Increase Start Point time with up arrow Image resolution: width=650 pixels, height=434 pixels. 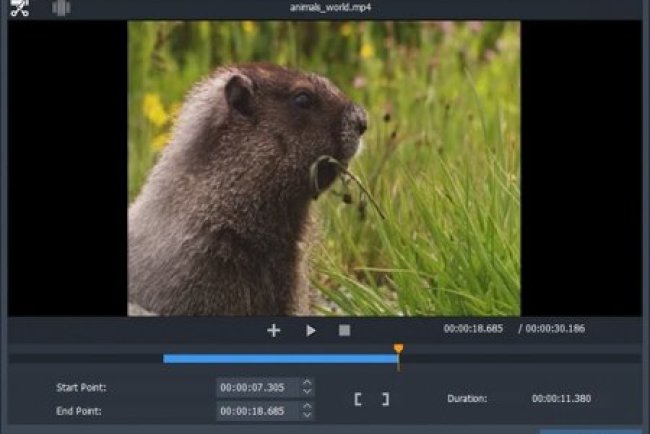[x=307, y=382]
